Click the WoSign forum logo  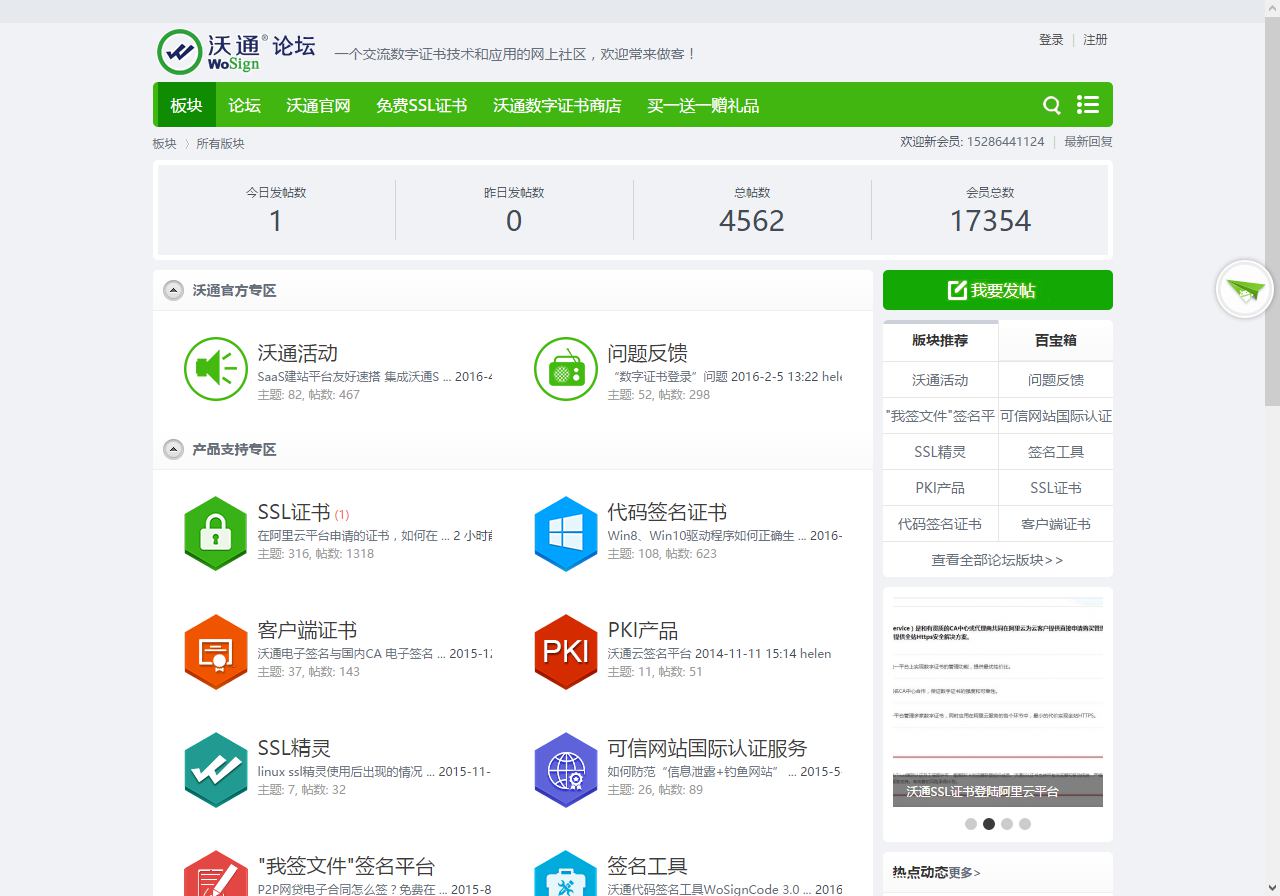236,51
